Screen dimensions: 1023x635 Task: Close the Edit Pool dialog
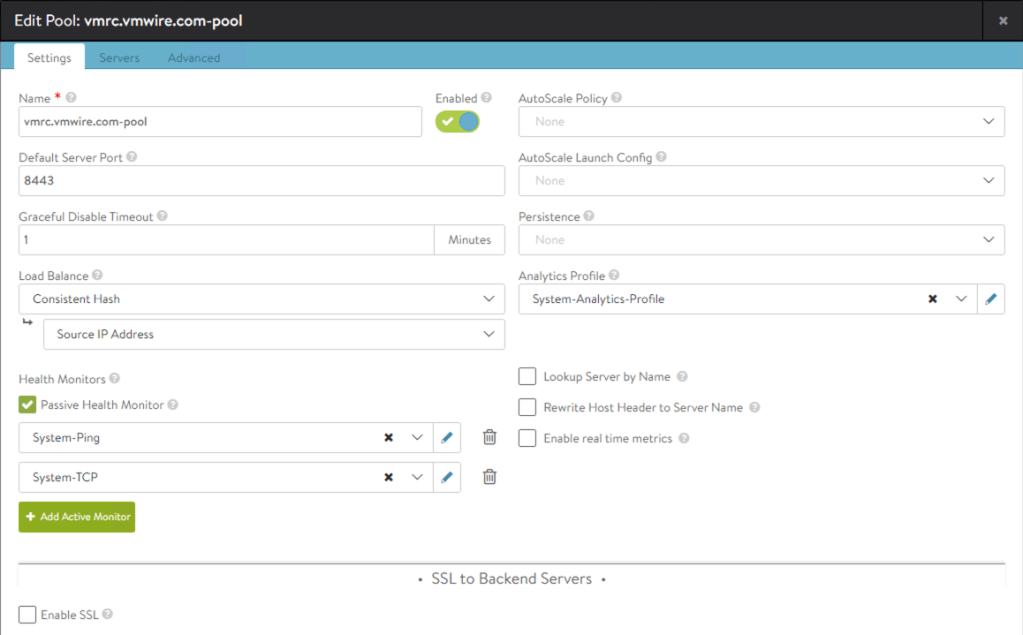click(1002, 20)
